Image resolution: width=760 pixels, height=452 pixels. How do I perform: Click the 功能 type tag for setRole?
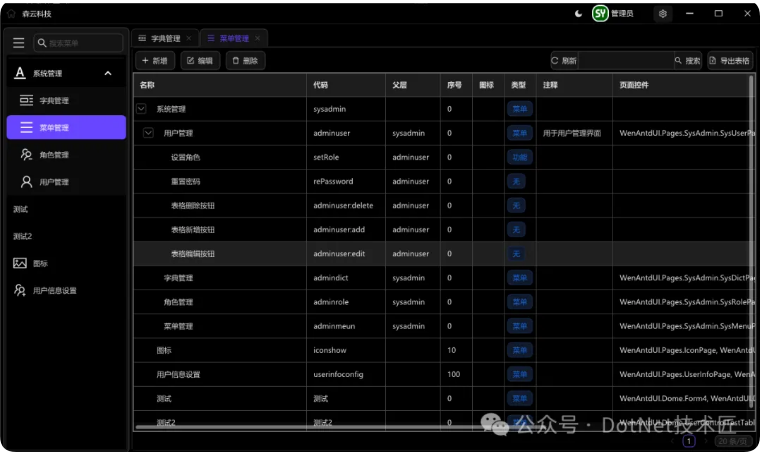click(520, 157)
